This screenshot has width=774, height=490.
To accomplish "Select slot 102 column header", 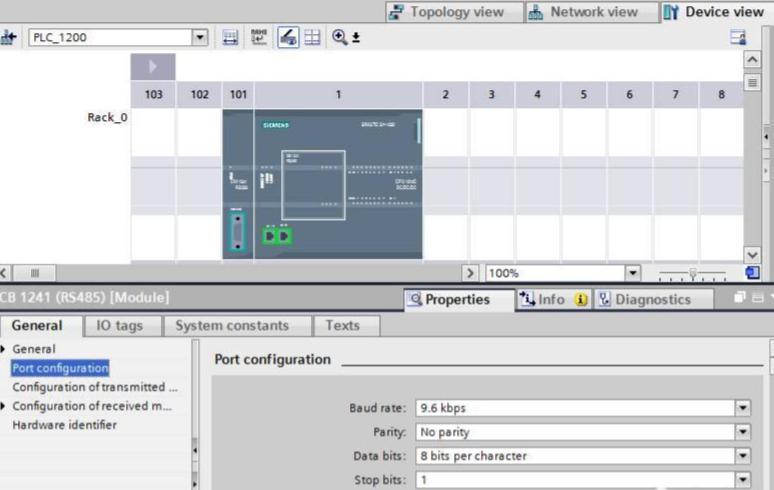I will 199,94.
